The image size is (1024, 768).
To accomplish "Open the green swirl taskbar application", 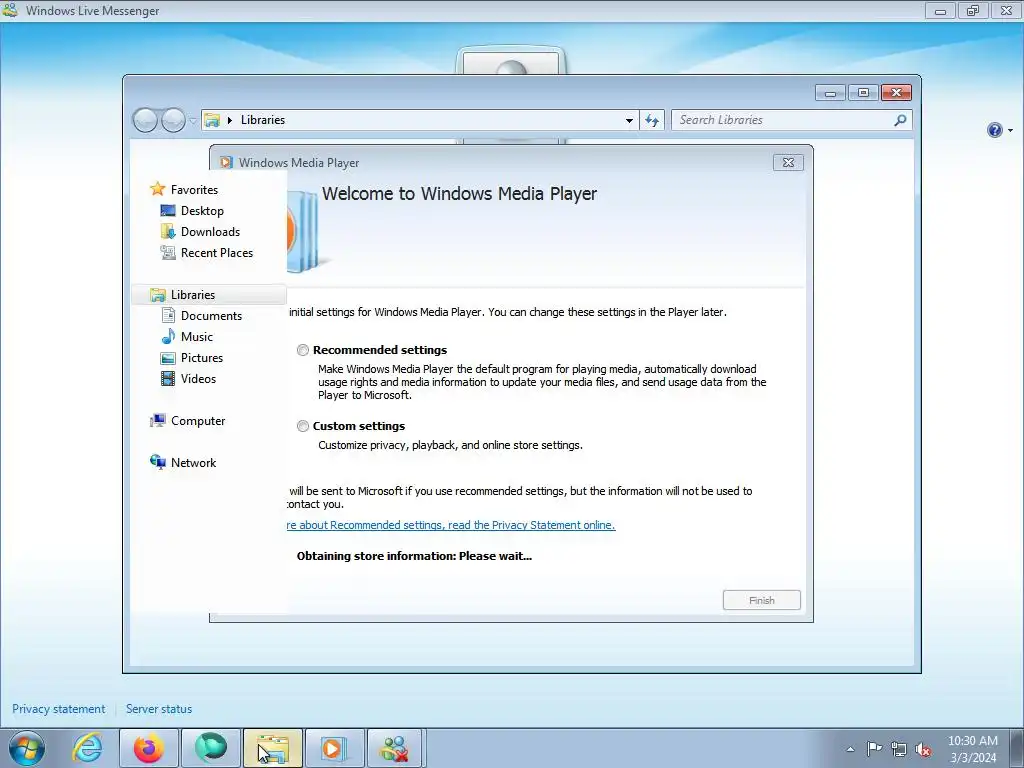I will click(210, 748).
